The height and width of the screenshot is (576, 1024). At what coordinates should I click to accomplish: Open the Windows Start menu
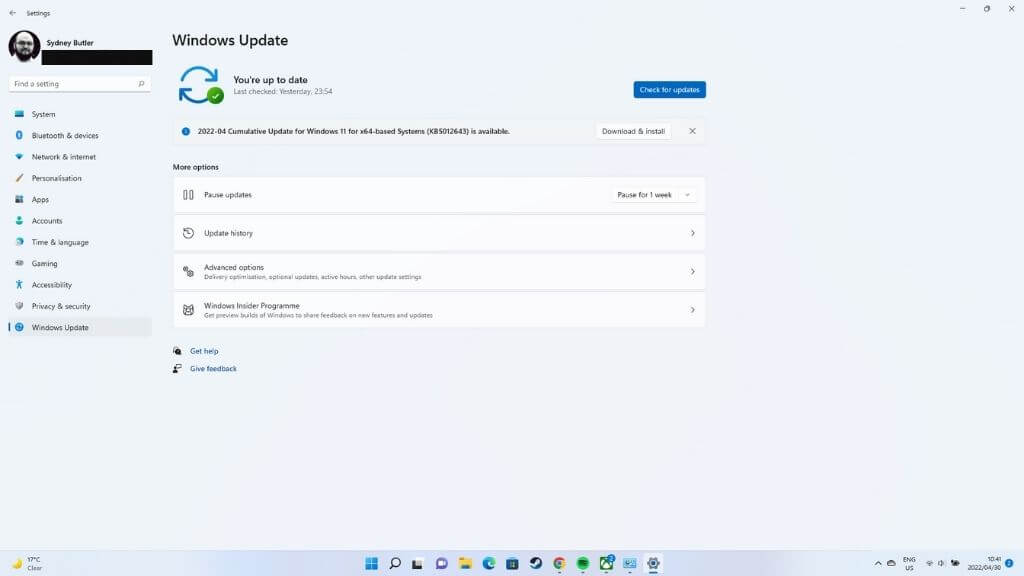(372, 563)
